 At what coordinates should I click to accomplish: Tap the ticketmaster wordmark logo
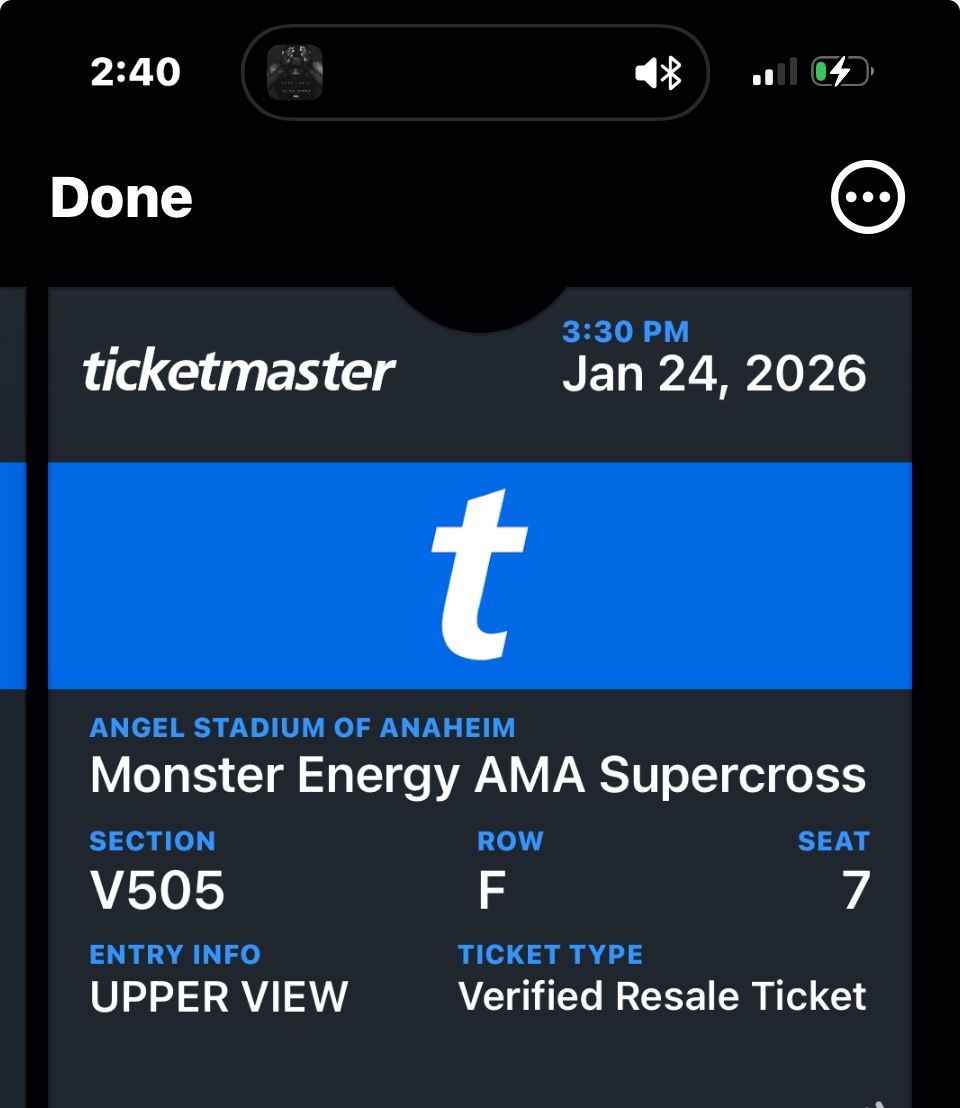238,371
